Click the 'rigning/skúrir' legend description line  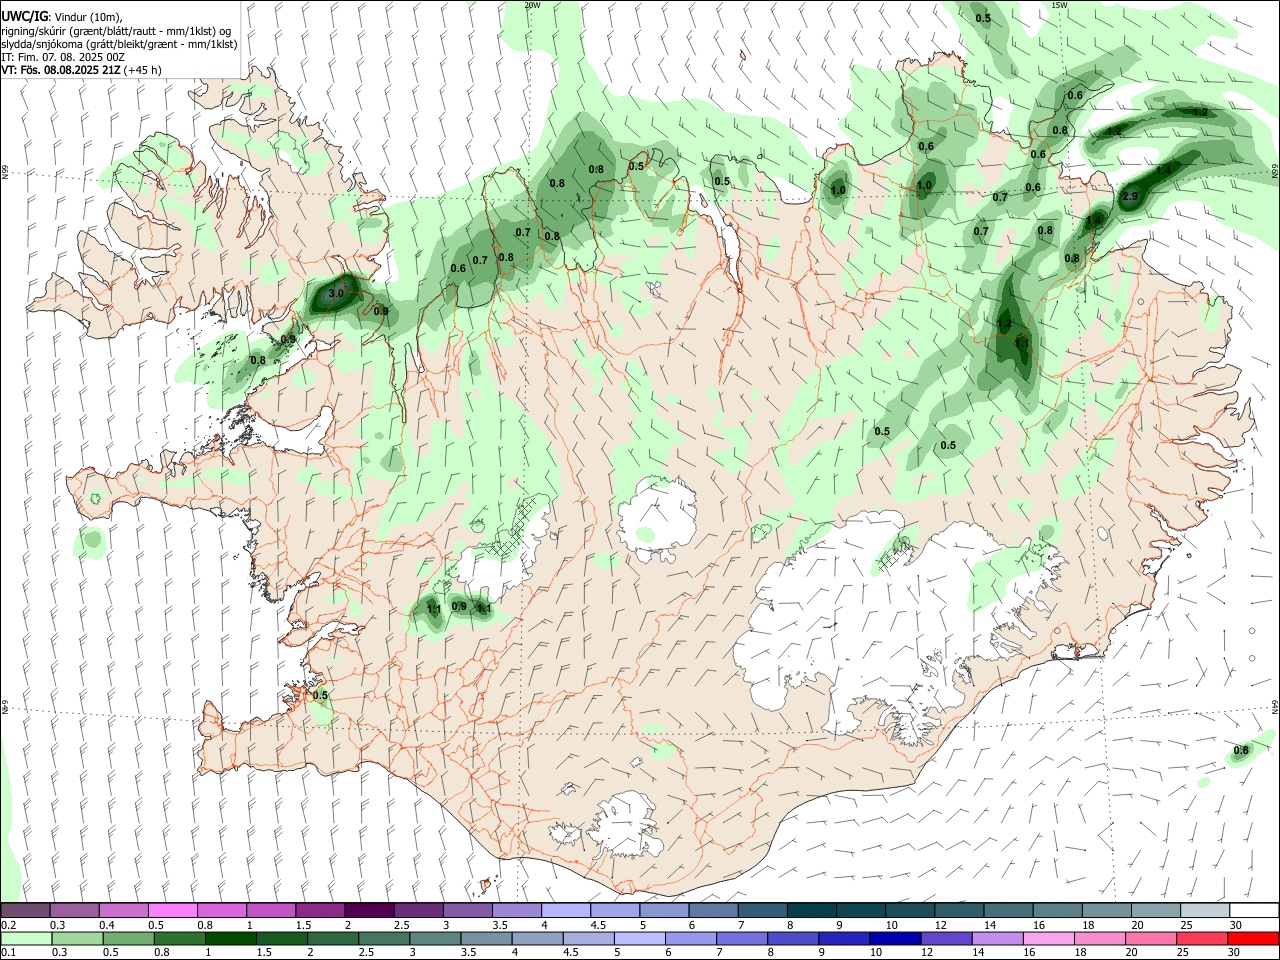click(118, 31)
